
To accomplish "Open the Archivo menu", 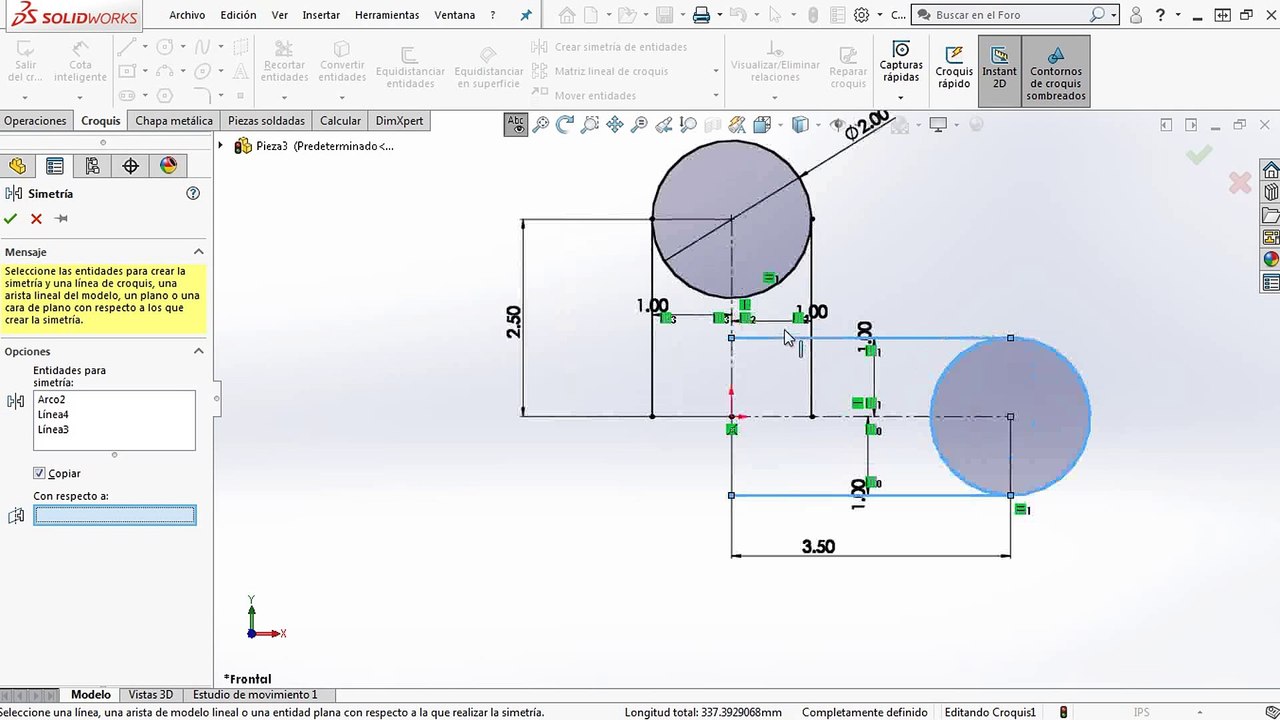I will pos(187,15).
